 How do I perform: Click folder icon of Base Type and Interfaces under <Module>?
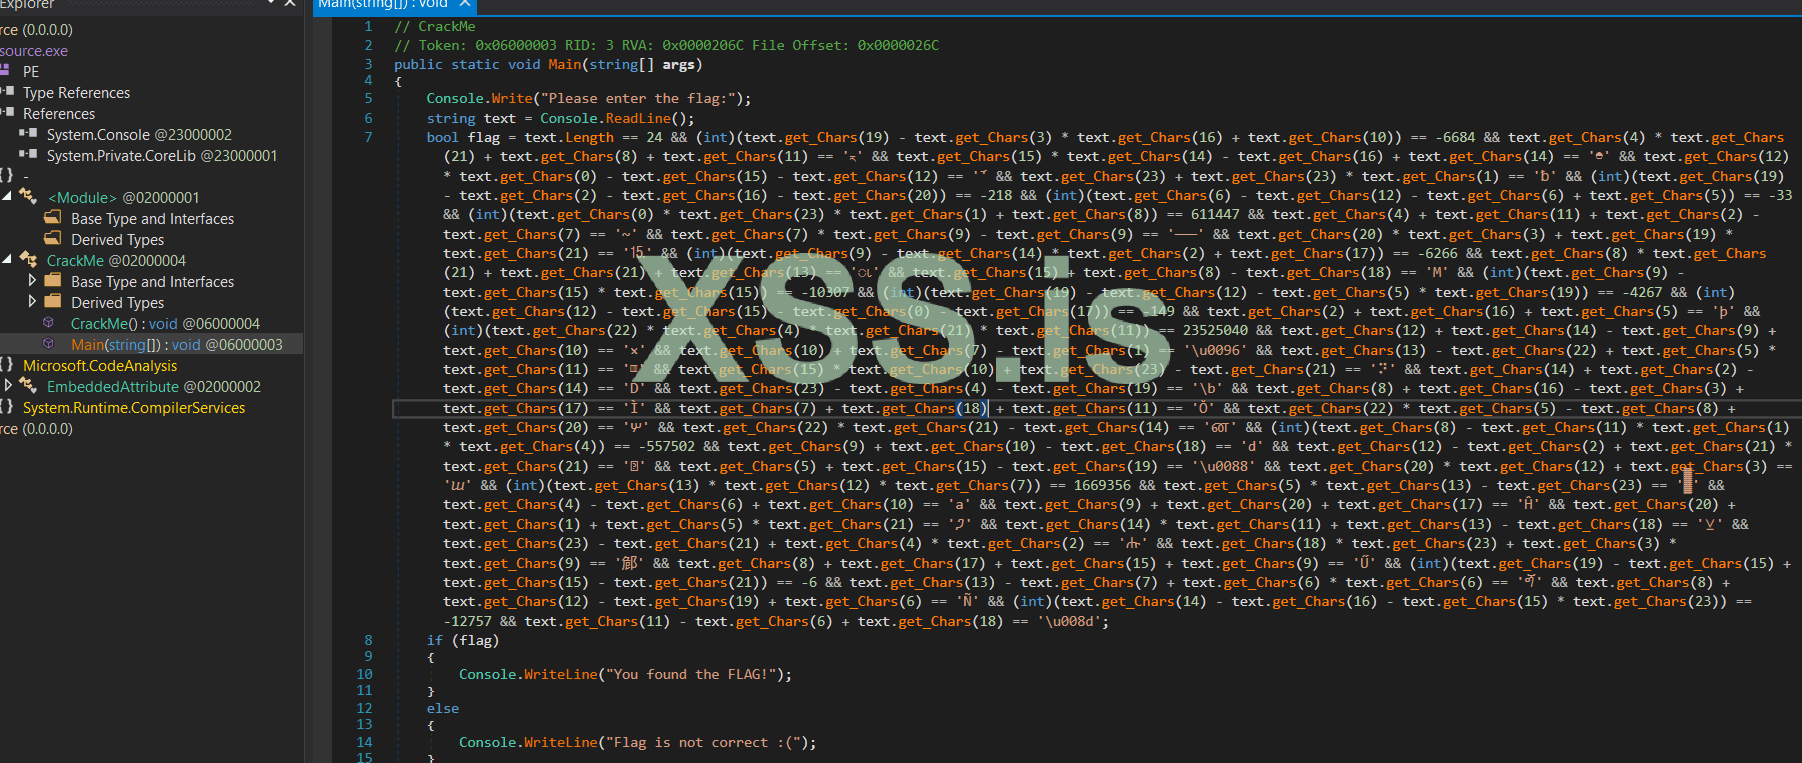tap(53, 218)
